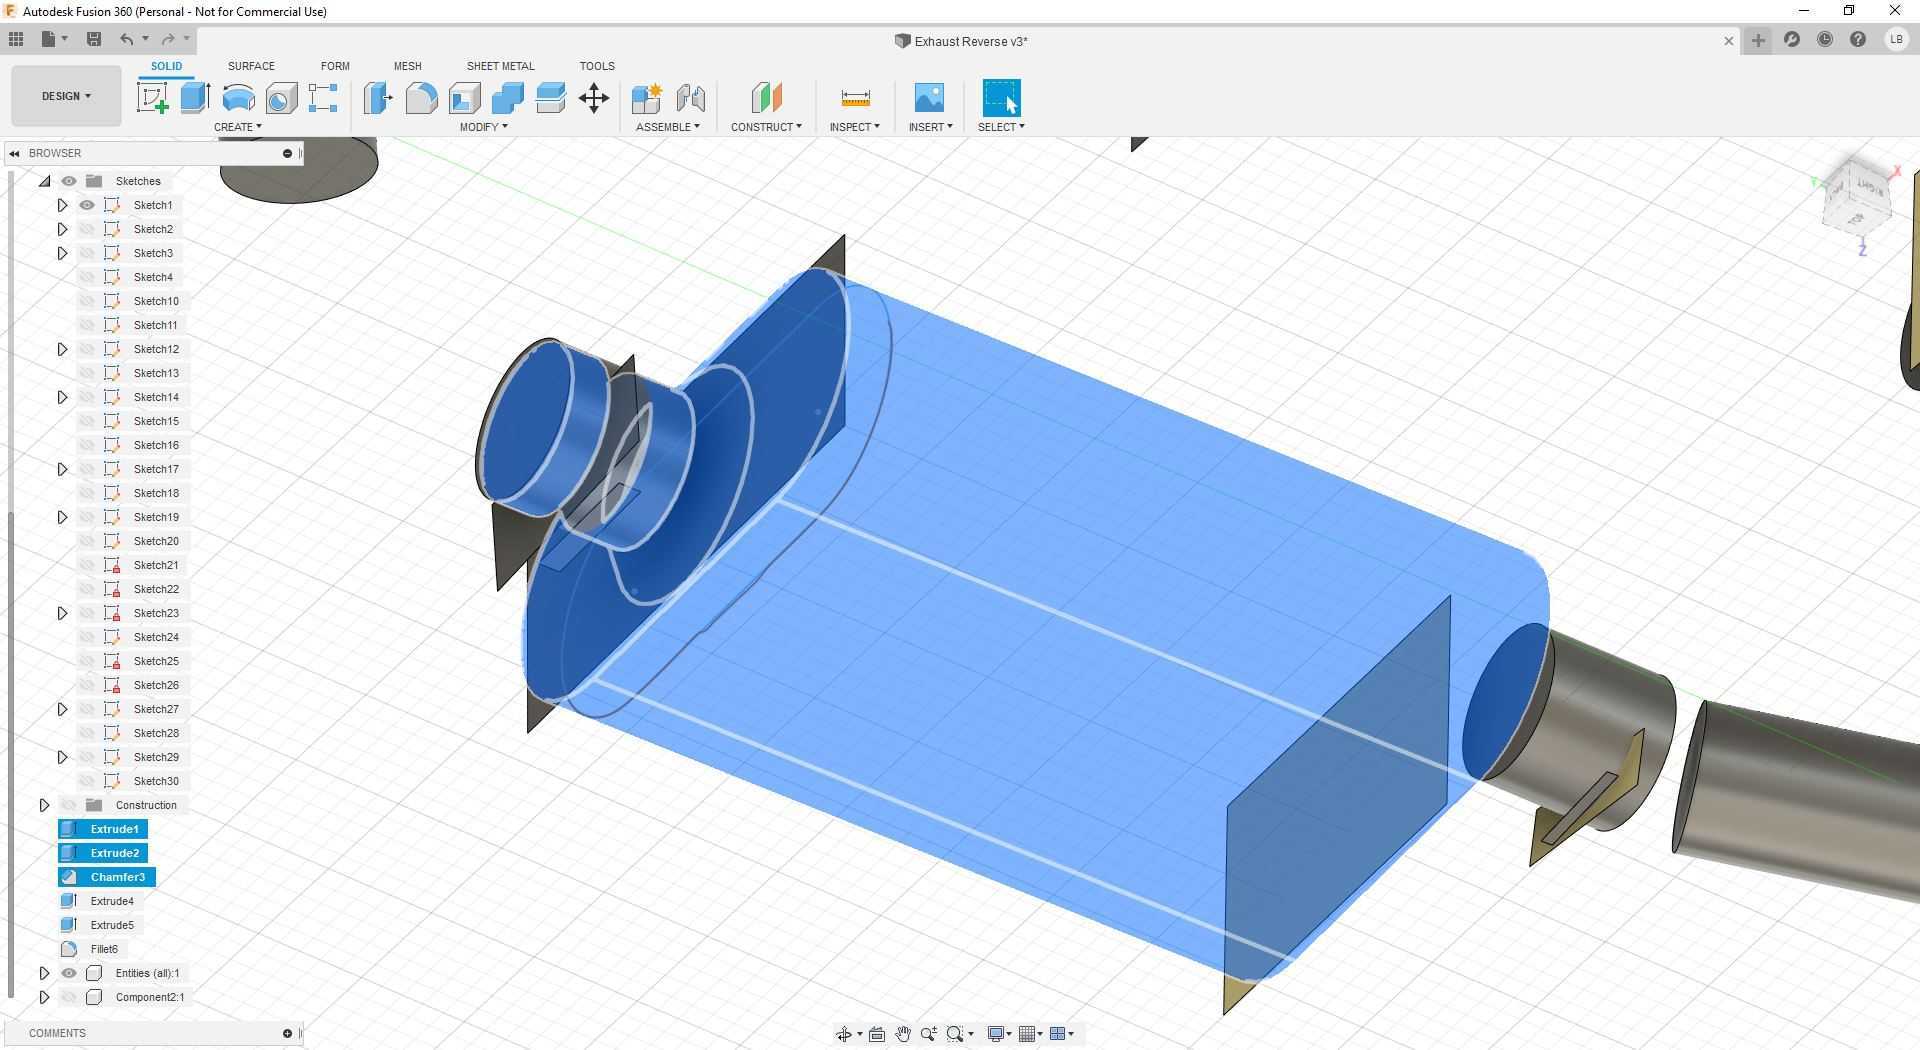Select the Pan hand tool
This screenshot has height=1050, width=1920.
click(902, 1034)
